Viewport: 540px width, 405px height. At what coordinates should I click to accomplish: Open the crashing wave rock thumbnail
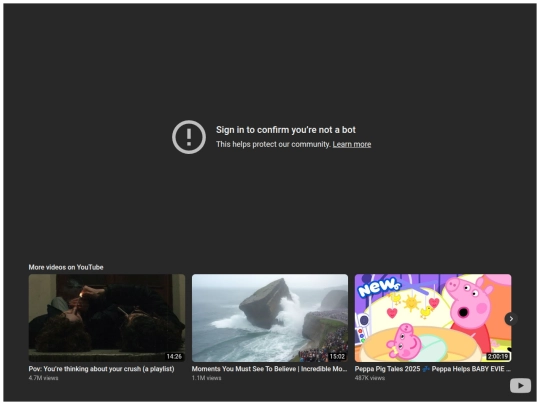(x=270, y=318)
